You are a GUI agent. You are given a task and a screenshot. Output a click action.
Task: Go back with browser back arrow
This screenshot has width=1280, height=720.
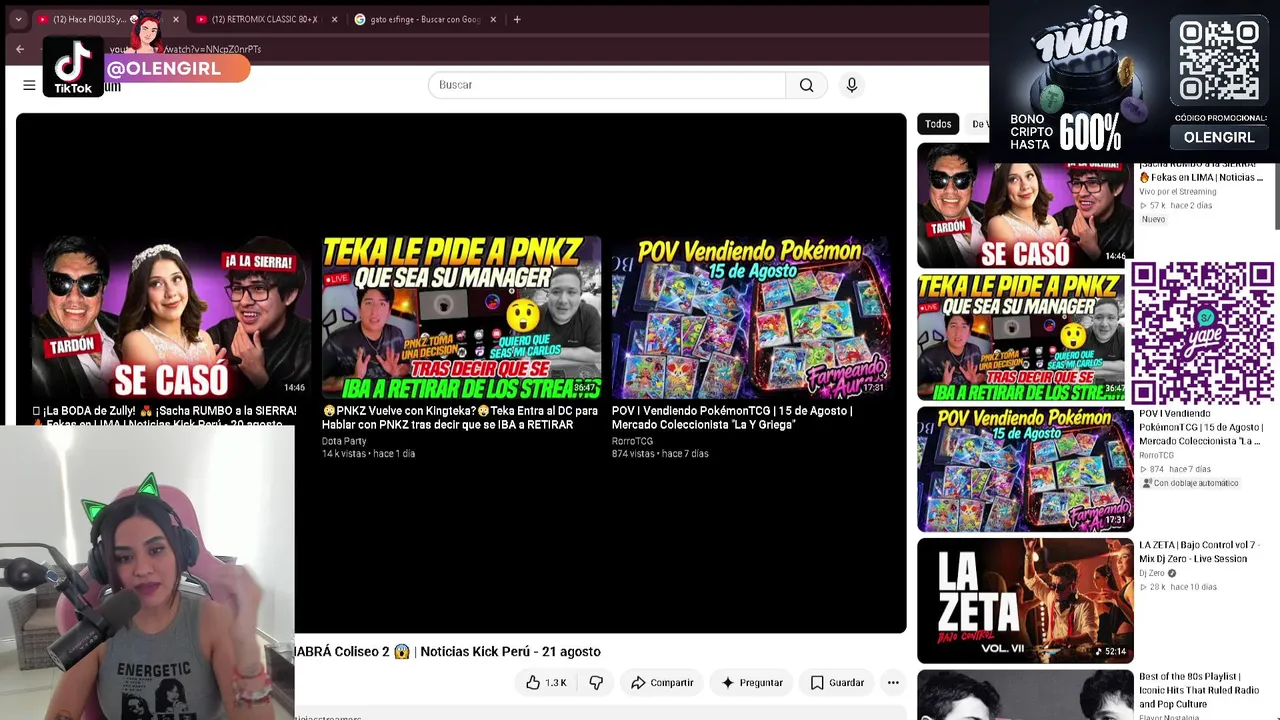click(20, 49)
